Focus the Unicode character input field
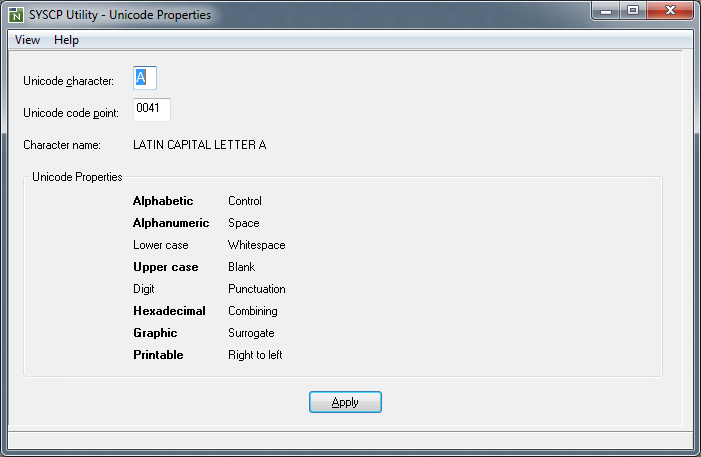701x457 pixels. coord(145,78)
